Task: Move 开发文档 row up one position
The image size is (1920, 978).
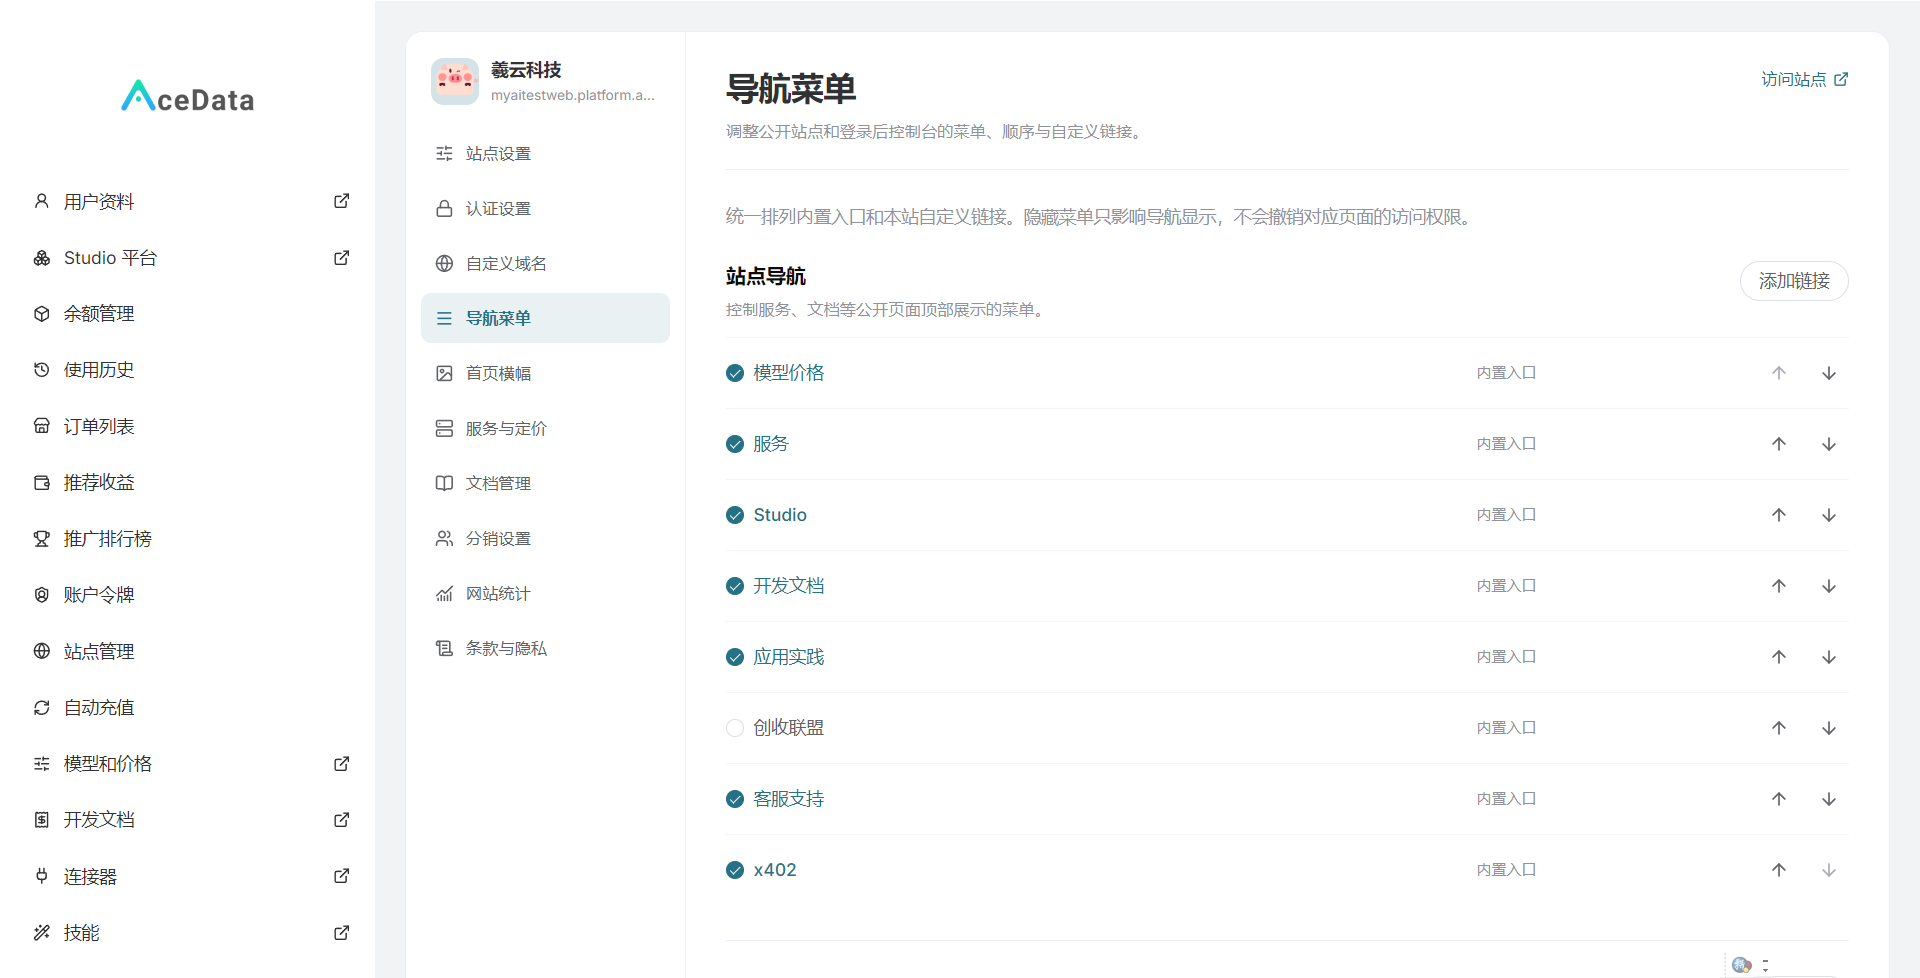Action: coord(1779,586)
